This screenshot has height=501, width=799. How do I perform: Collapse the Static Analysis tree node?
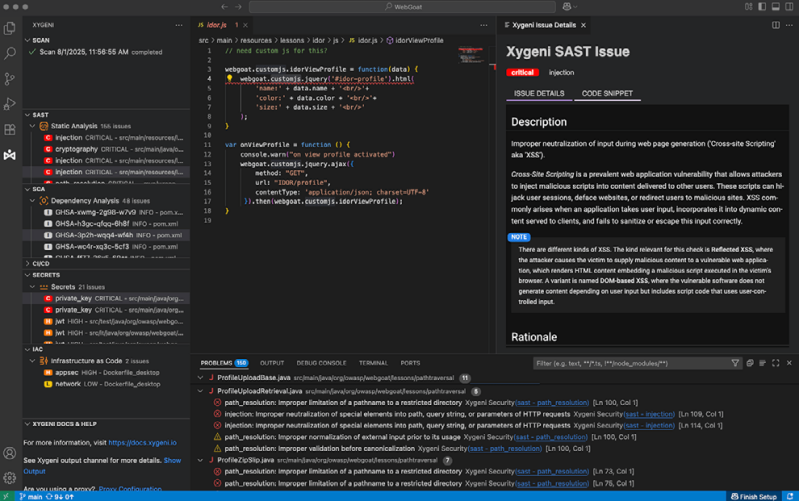(33, 126)
